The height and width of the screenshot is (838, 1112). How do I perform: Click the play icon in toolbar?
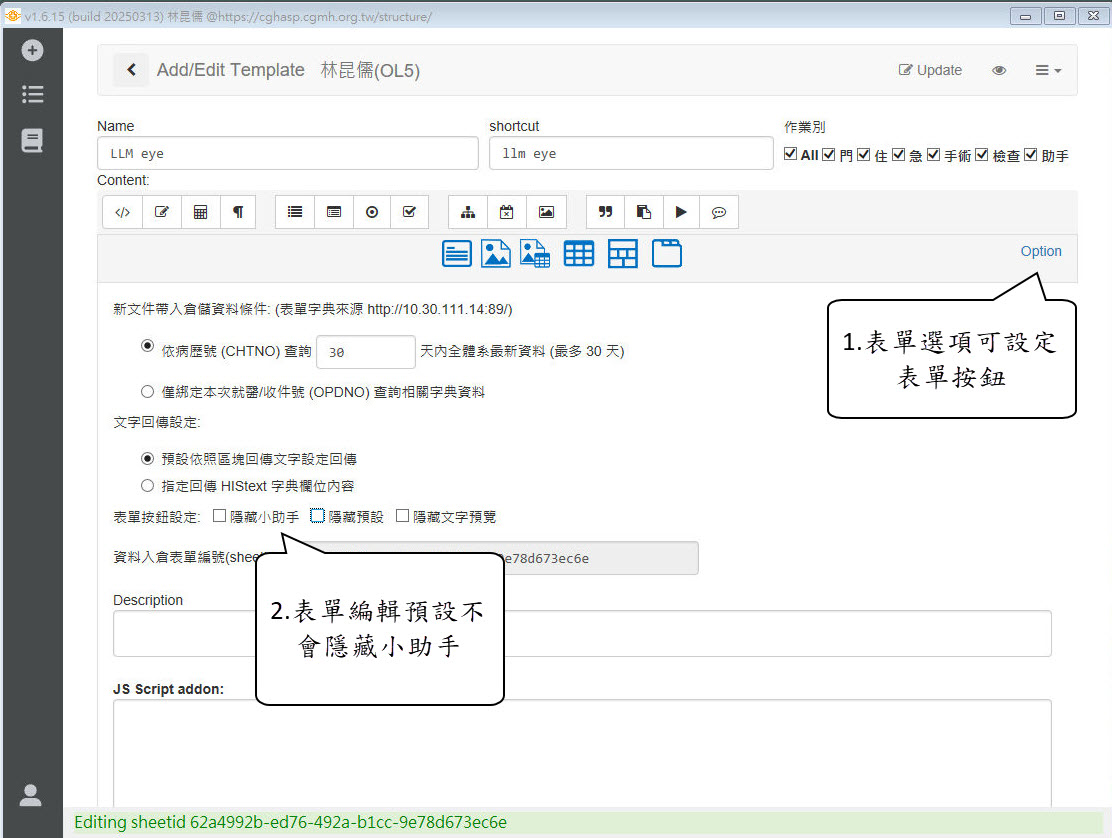pos(681,212)
